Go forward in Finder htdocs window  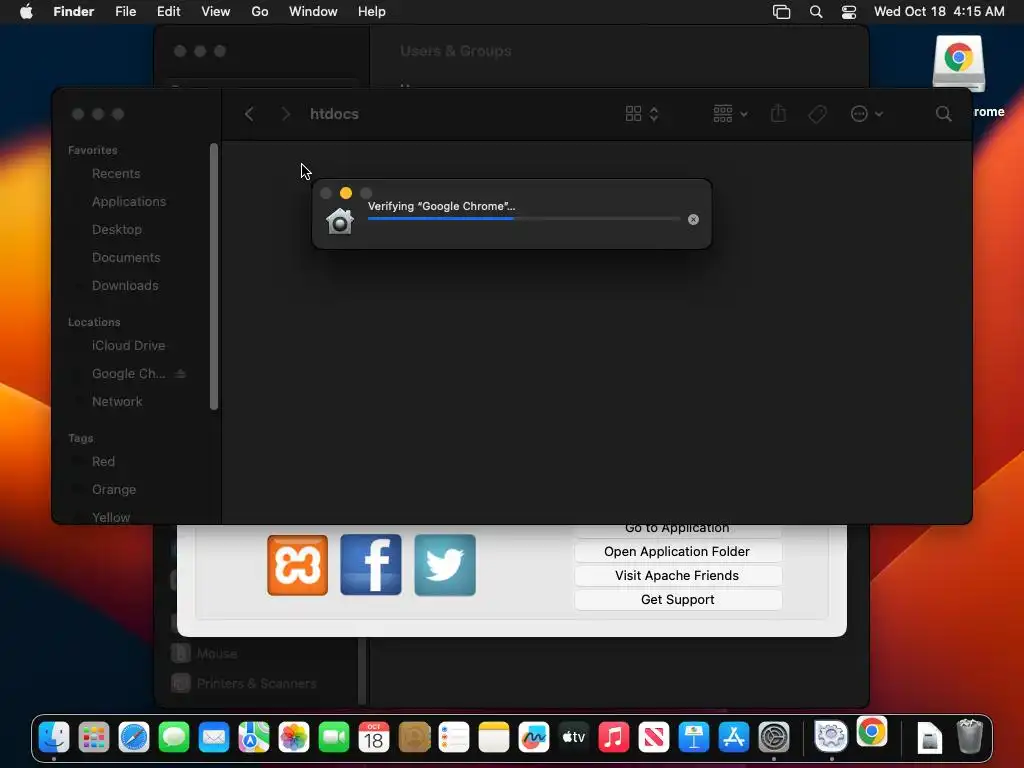(x=285, y=114)
